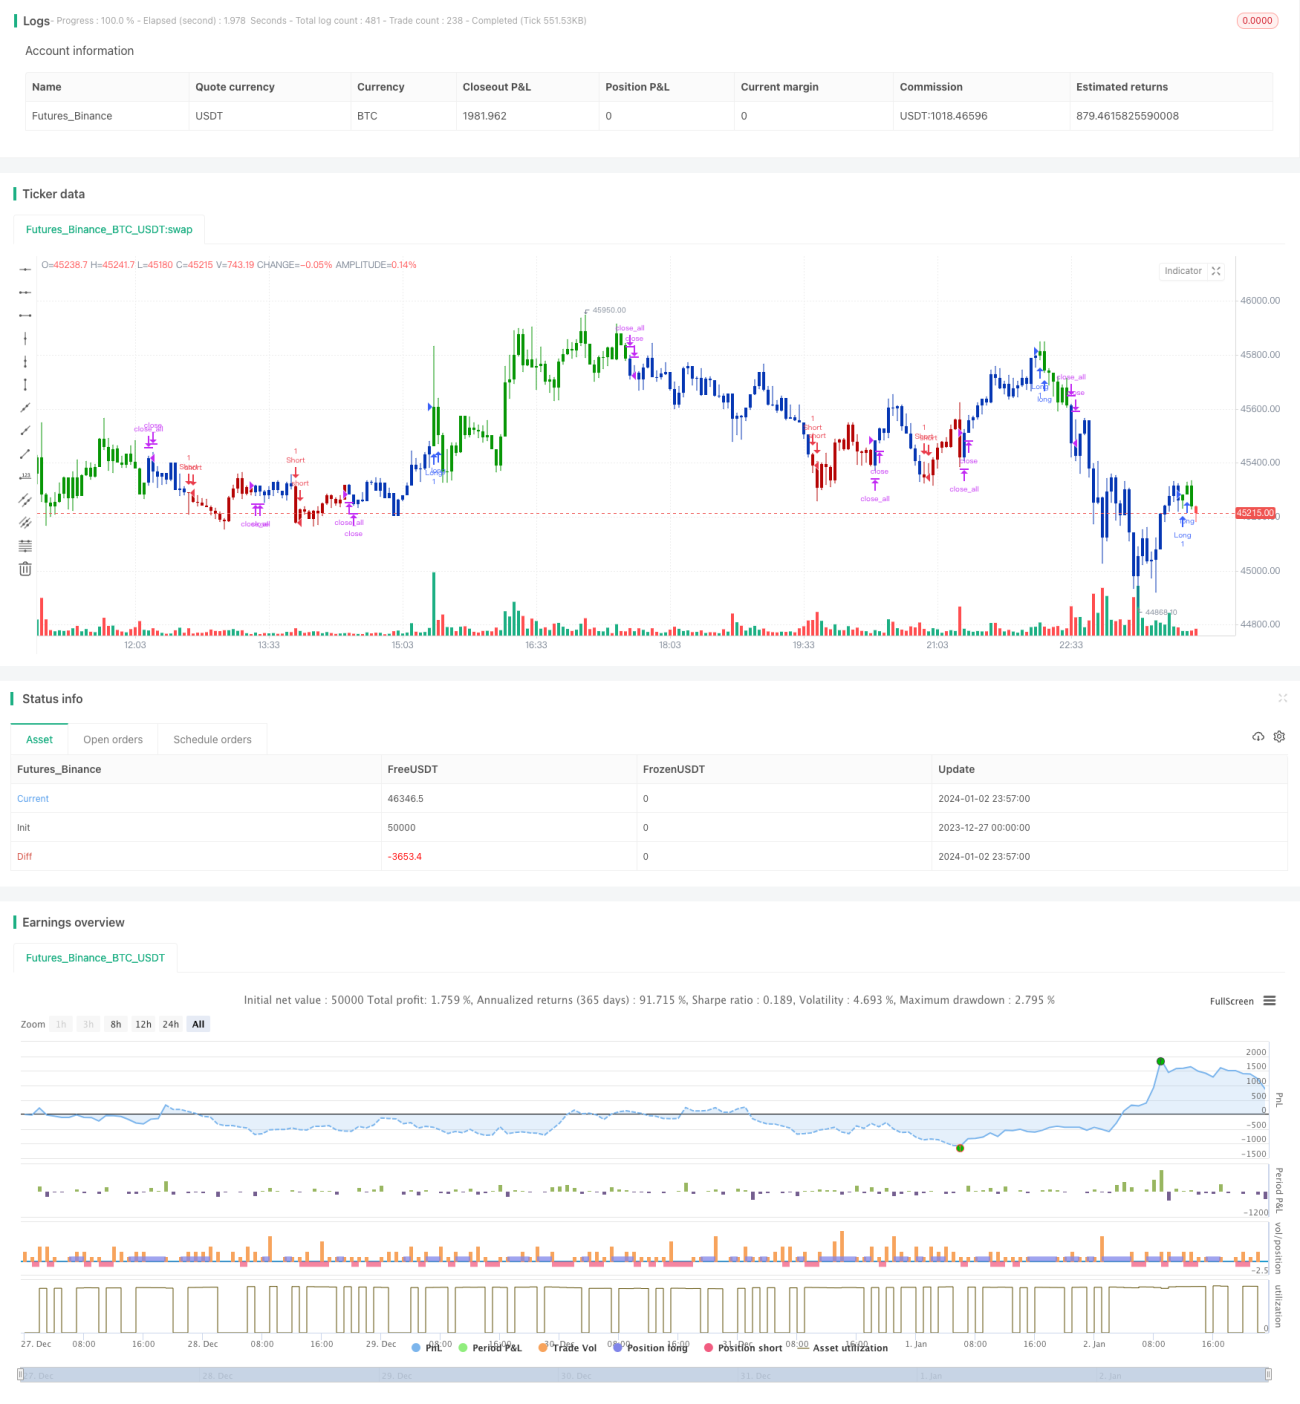Click the Closeout P&L value 1981.962
The image size is (1300, 1404).
tap(484, 116)
